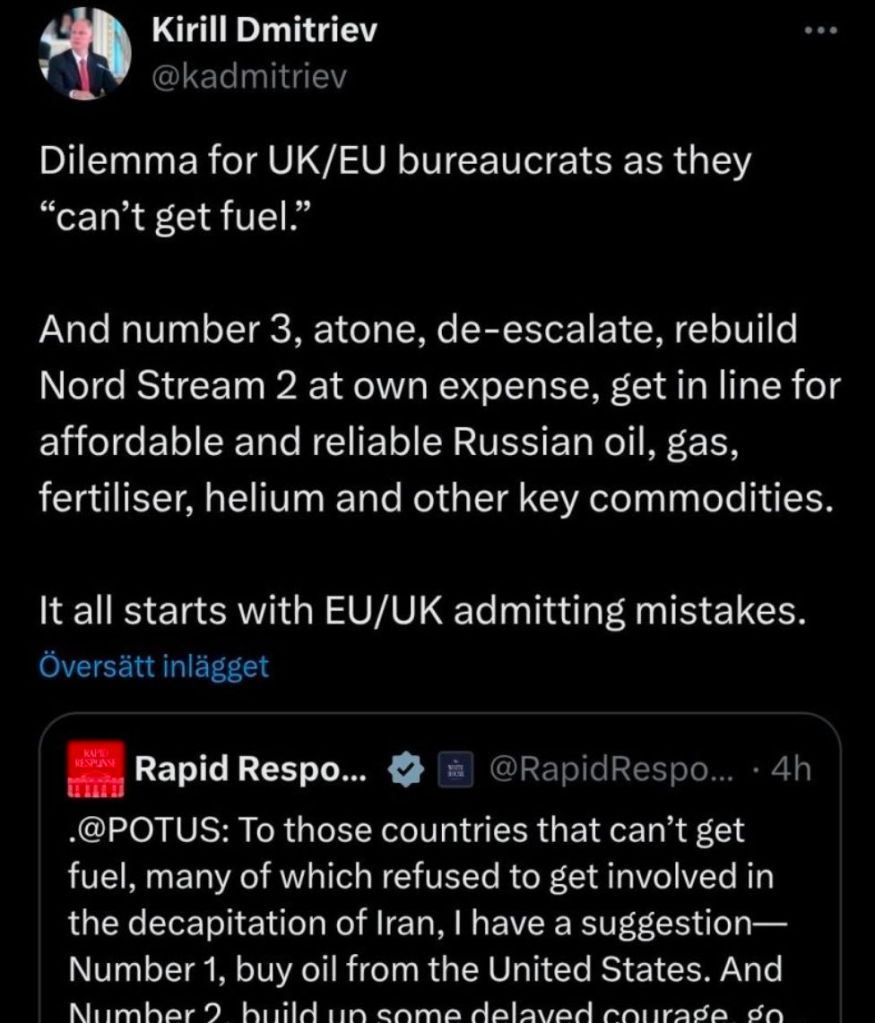Screen dimensions: 875x1023
Task: Open the "Rapid Respo..." account name
Action: click(x=251, y=770)
